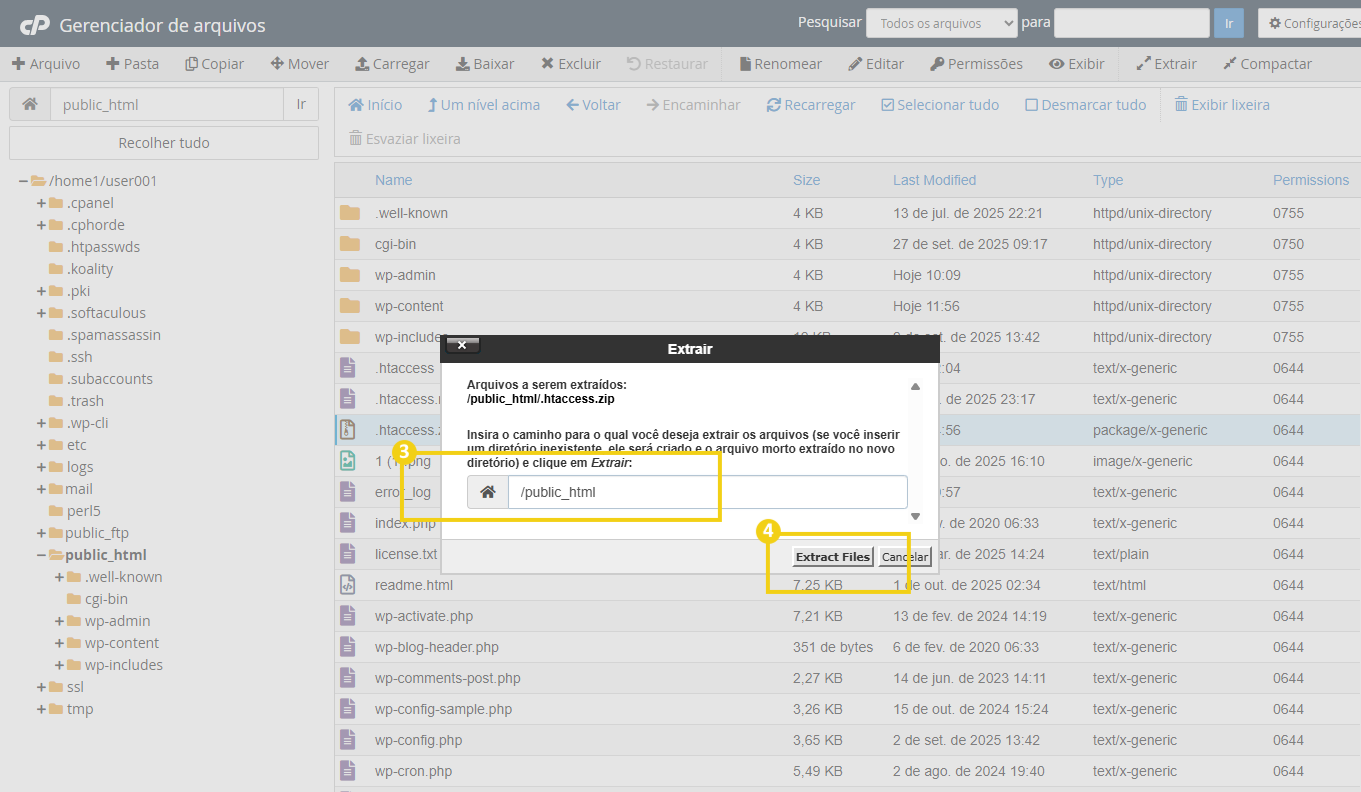The height and width of the screenshot is (792, 1361).
Task: Click Recarregar to refresh the file list
Action: (810, 105)
